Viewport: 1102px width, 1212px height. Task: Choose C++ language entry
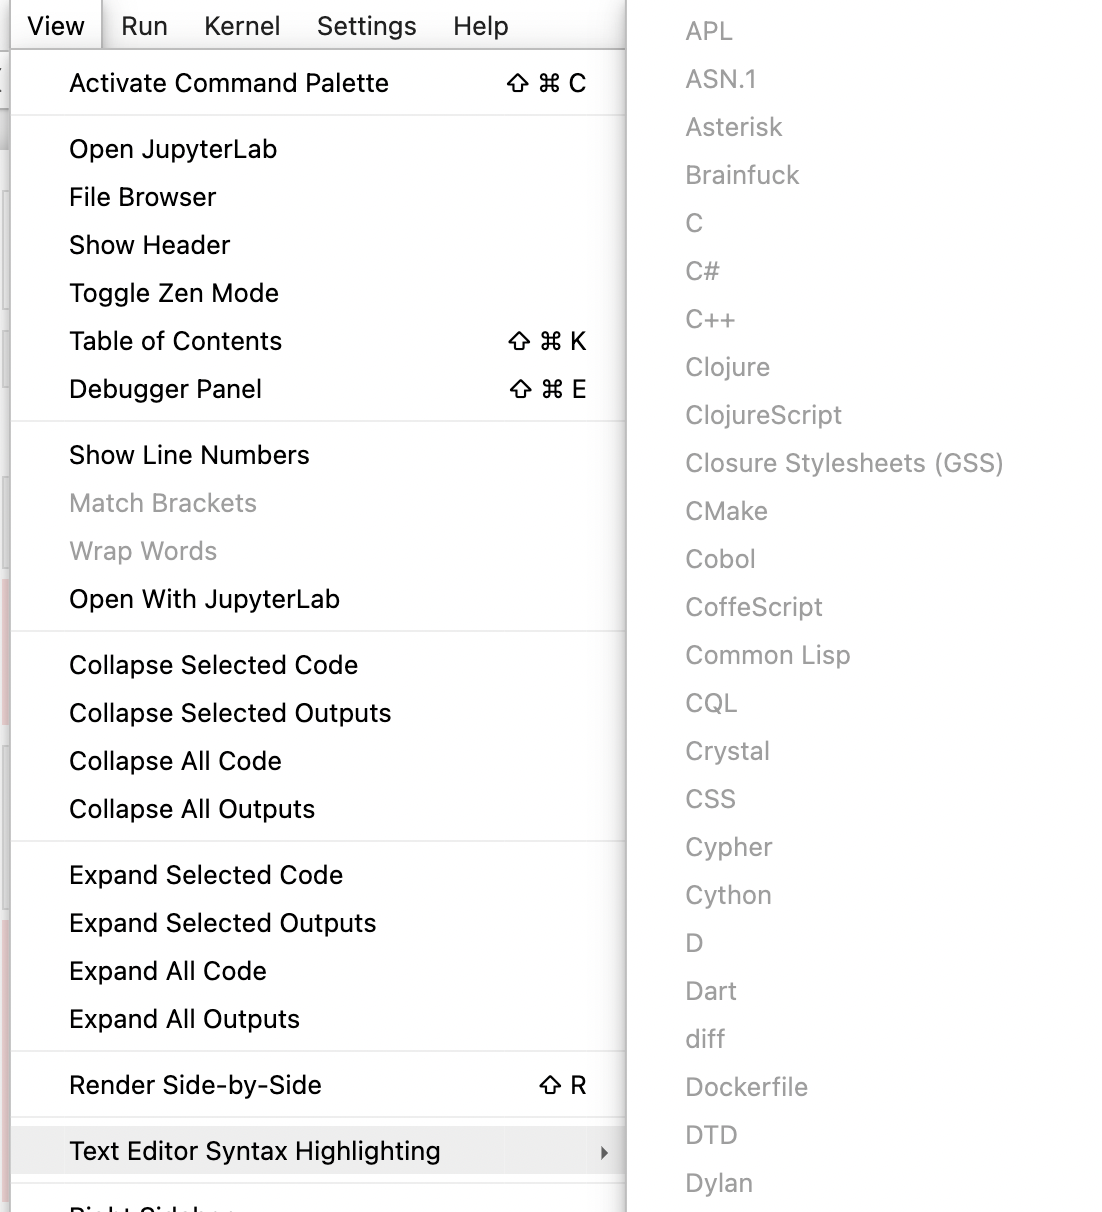[710, 319]
